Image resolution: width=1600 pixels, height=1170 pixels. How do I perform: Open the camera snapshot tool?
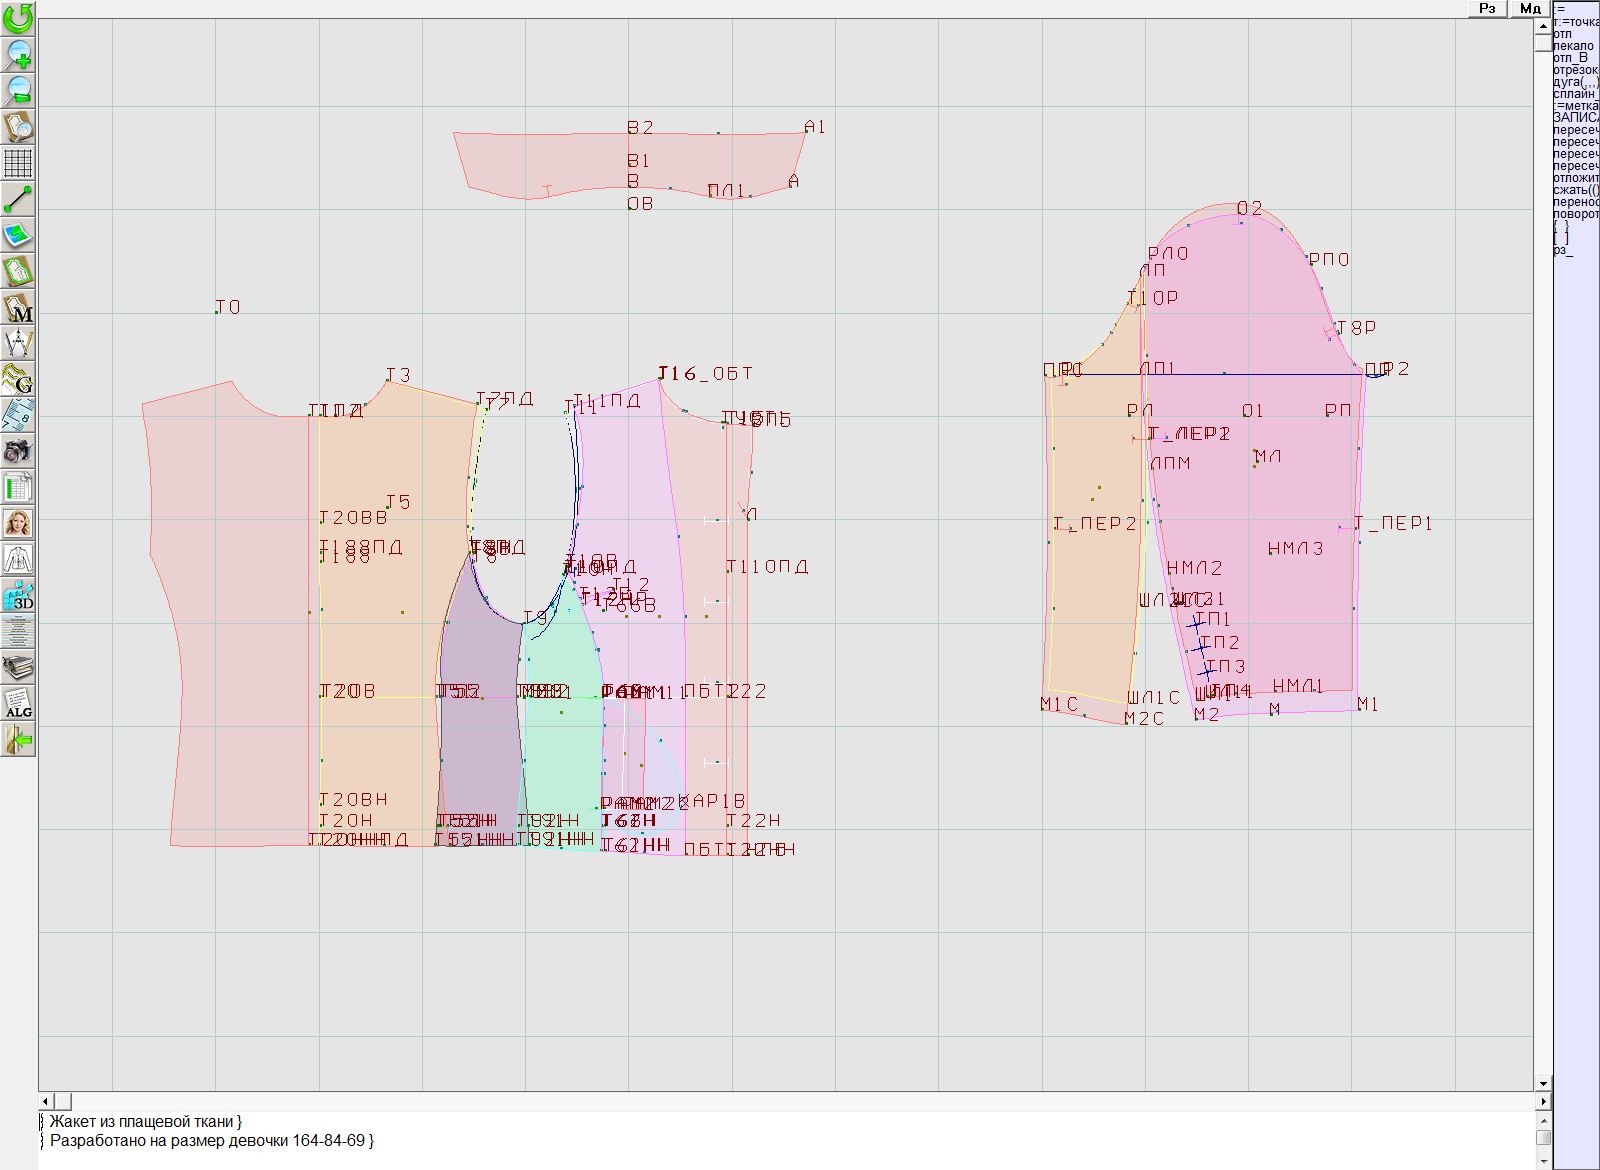click(x=18, y=451)
